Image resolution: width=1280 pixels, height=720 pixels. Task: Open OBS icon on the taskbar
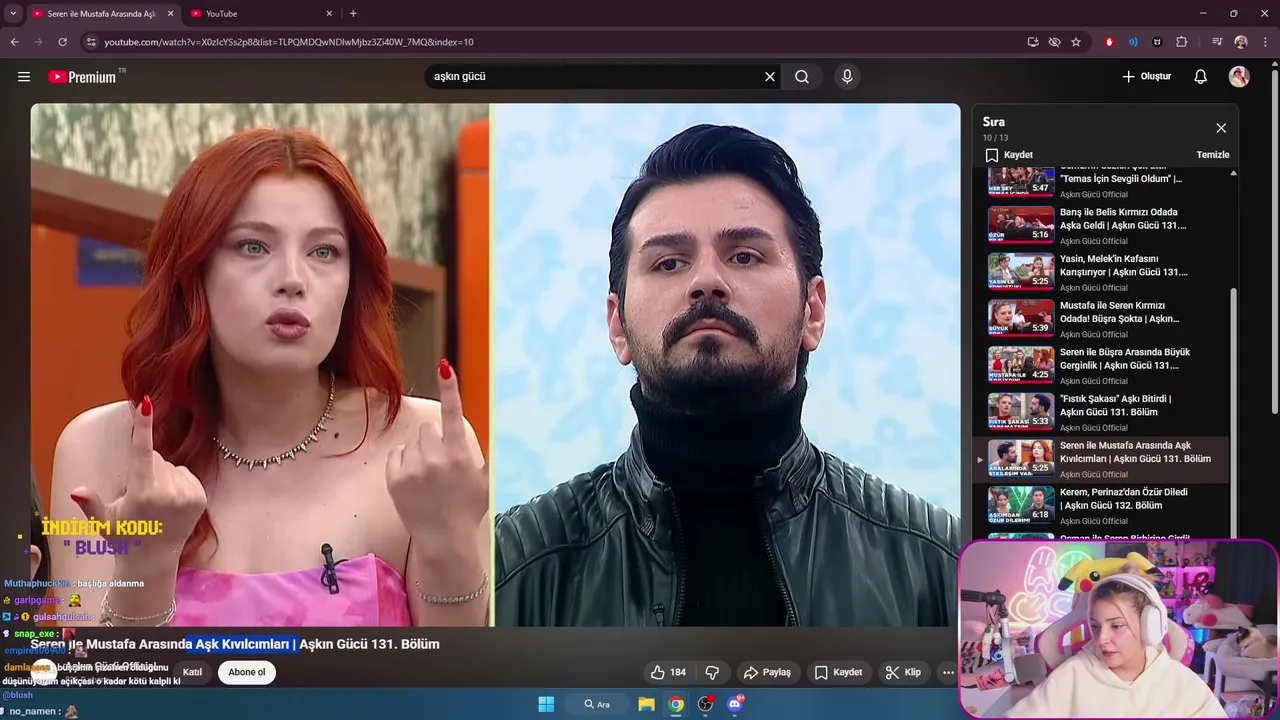(x=705, y=704)
